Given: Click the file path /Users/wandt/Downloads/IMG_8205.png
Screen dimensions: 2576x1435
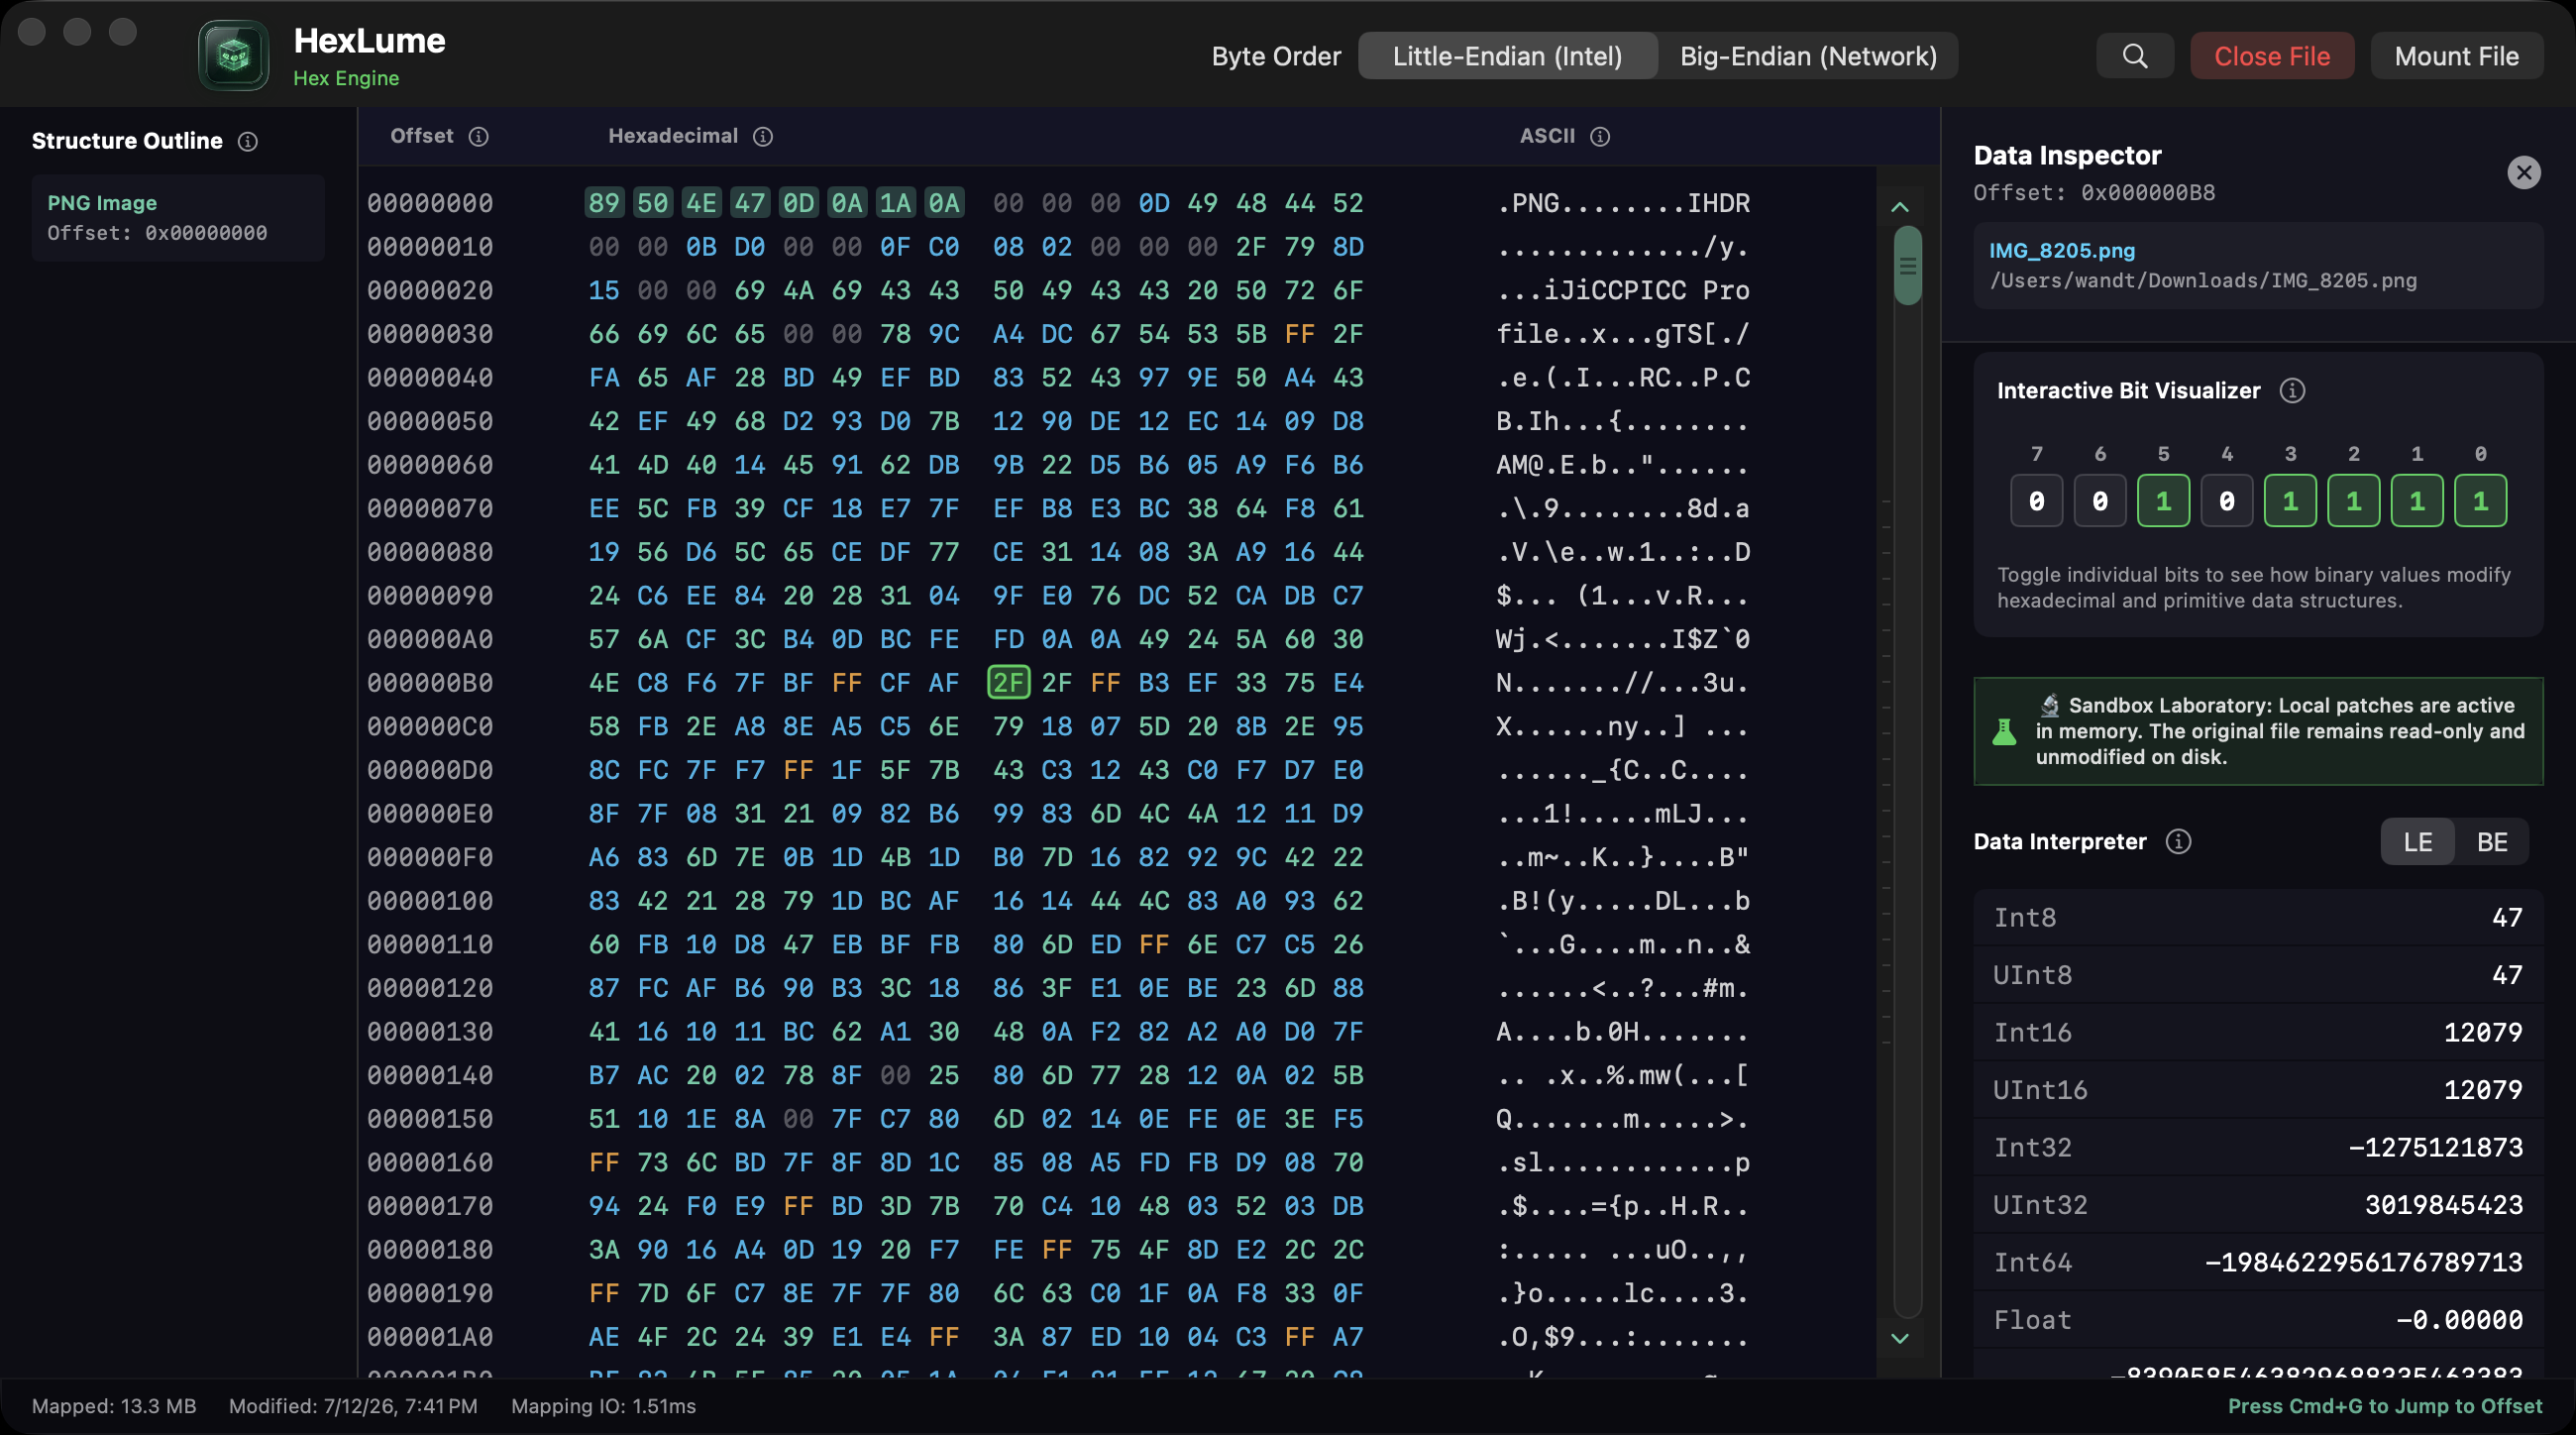Looking at the screenshot, I should point(2203,281).
